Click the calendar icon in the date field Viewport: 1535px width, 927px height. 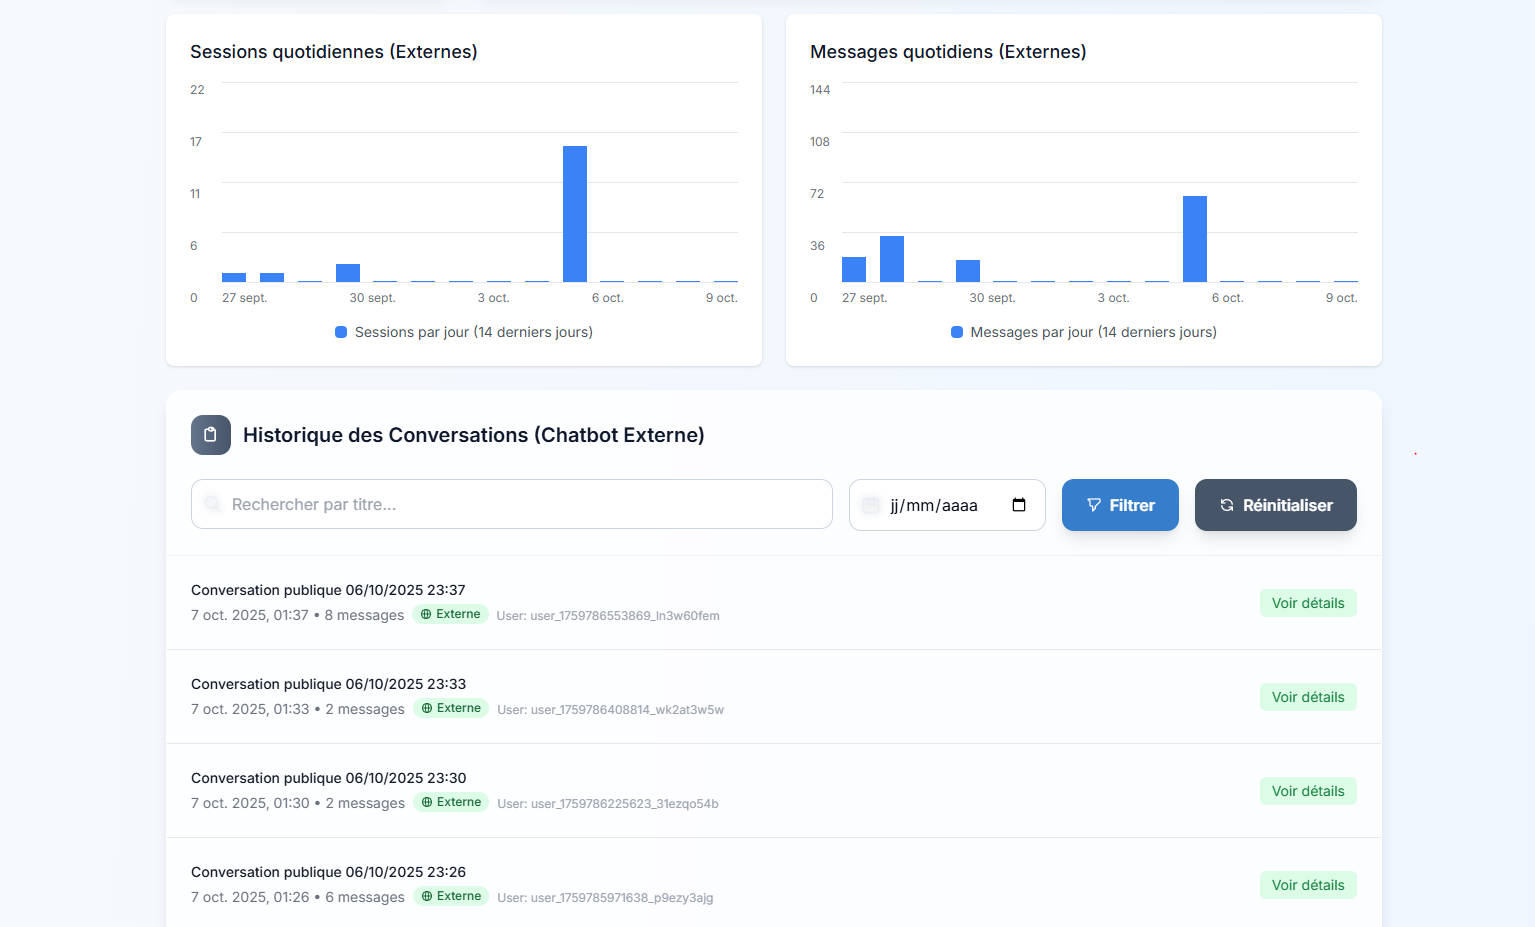1018,505
